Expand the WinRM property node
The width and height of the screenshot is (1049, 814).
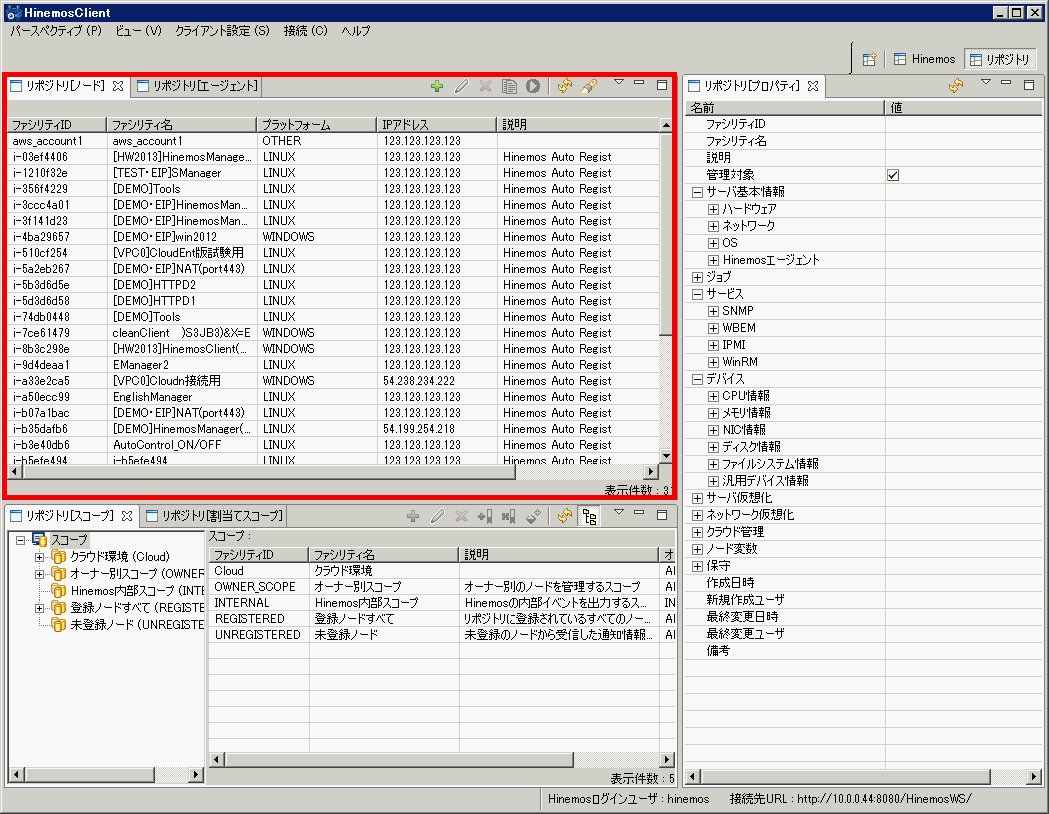[713, 363]
